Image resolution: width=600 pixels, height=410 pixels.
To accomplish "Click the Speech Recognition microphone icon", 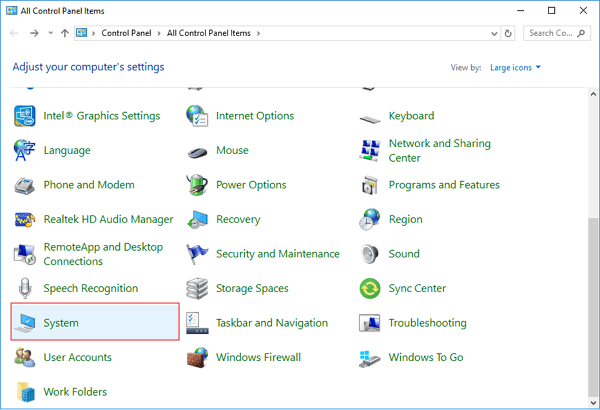I will click(25, 288).
